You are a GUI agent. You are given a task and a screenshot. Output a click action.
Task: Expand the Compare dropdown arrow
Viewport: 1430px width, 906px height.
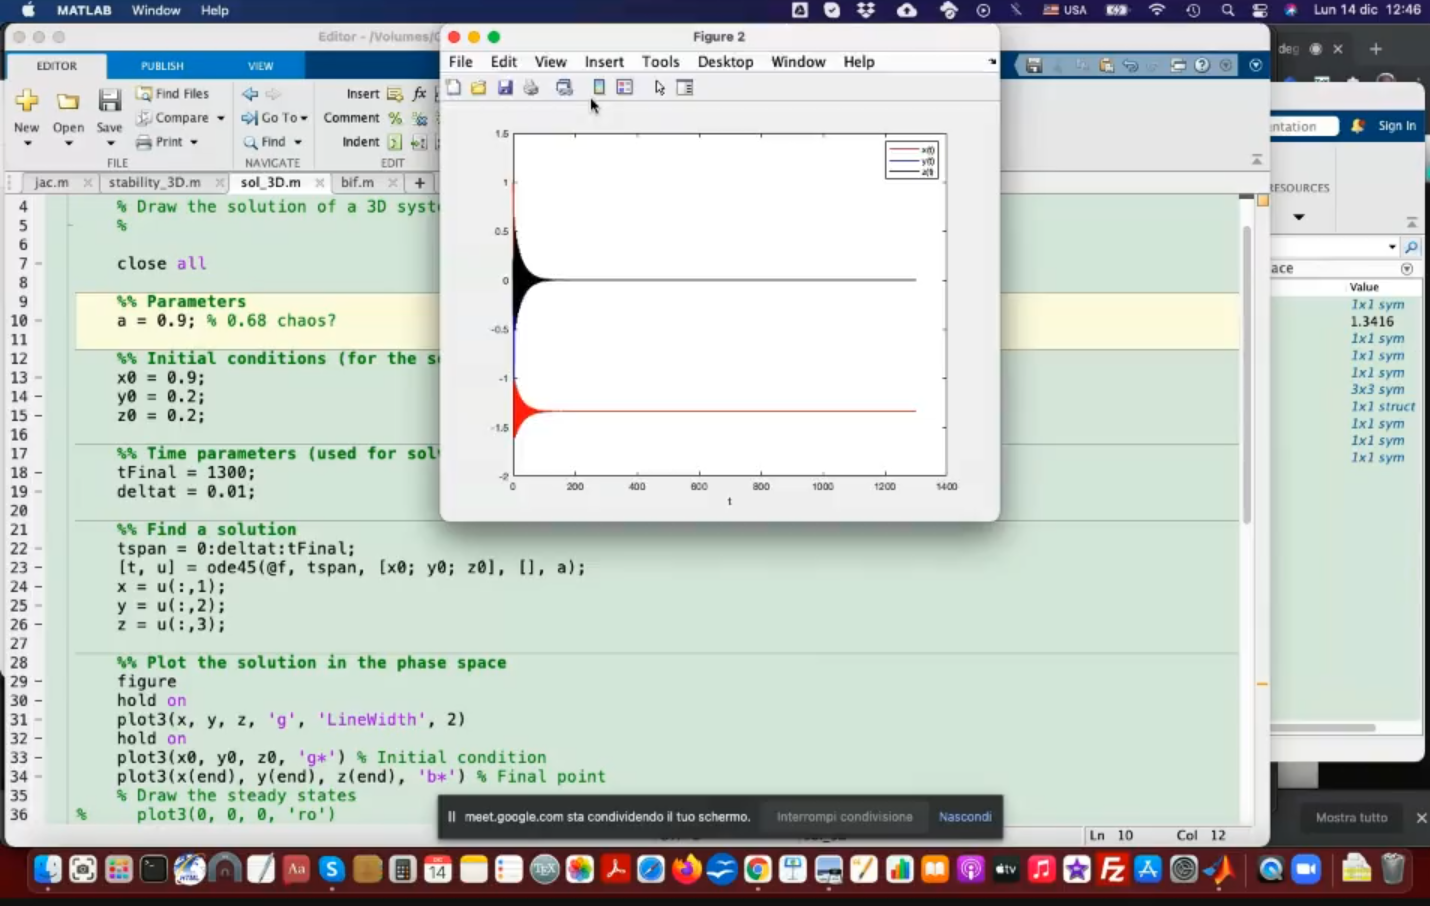pos(221,118)
